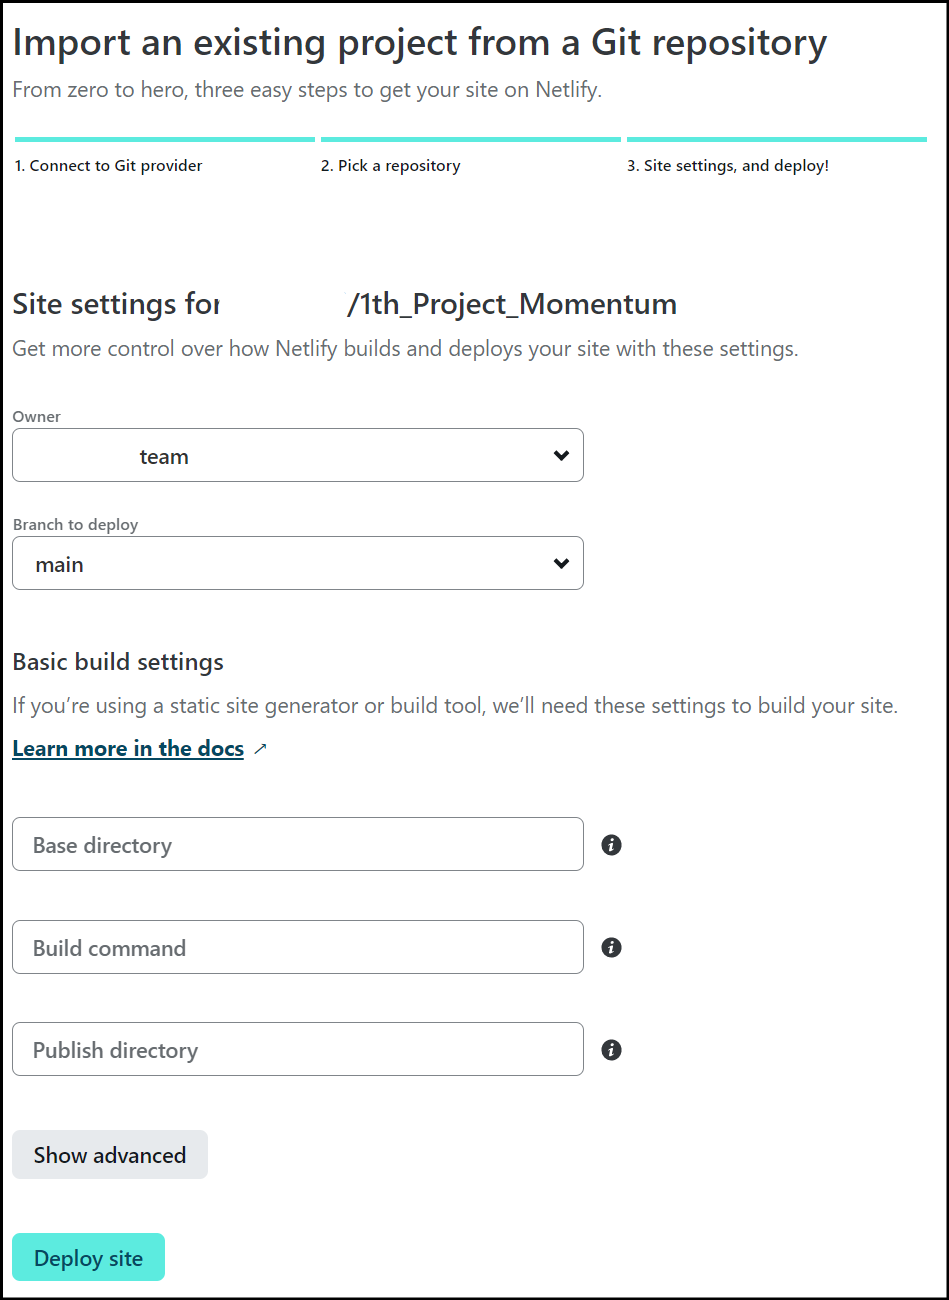Viewport: 949px width, 1300px height.
Task: Click the external link arrow beside docs link
Action: click(260, 749)
